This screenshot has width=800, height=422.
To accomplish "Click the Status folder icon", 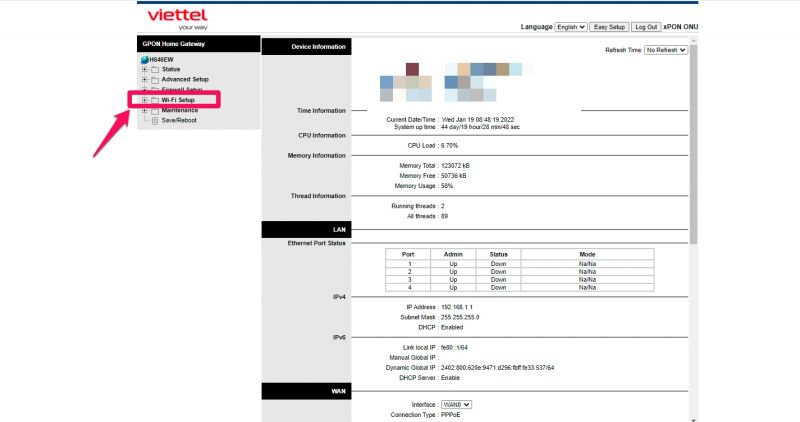I will [x=154, y=69].
